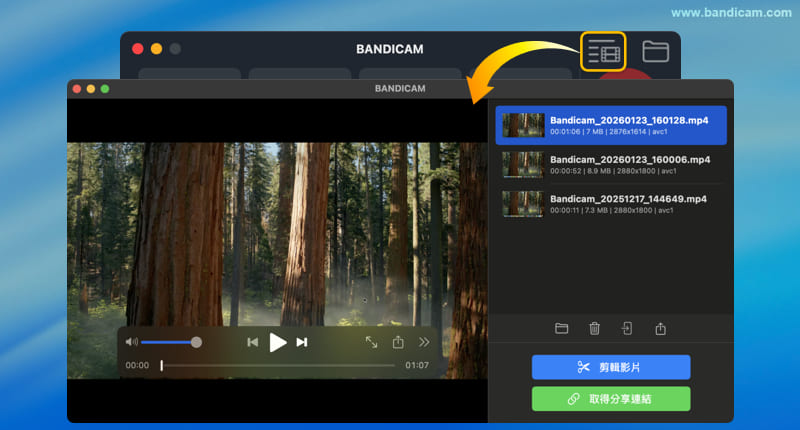Toggle fullscreen in the video player
Viewport: 800px width, 430px height.
pyautogui.click(x=371, y=342)
